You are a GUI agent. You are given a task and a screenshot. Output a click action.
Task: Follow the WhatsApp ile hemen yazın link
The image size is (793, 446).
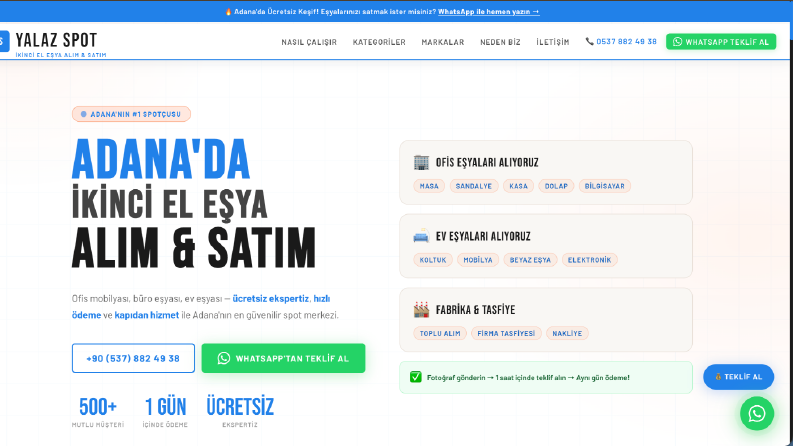489,12
